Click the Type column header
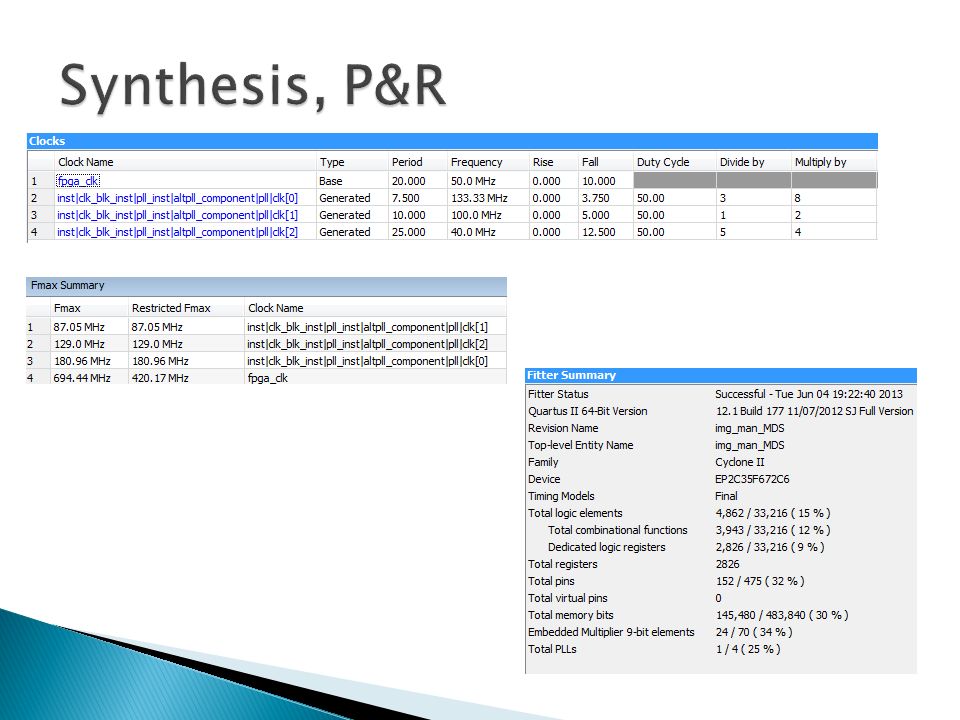The image size is (960, 720). point(332,162)
